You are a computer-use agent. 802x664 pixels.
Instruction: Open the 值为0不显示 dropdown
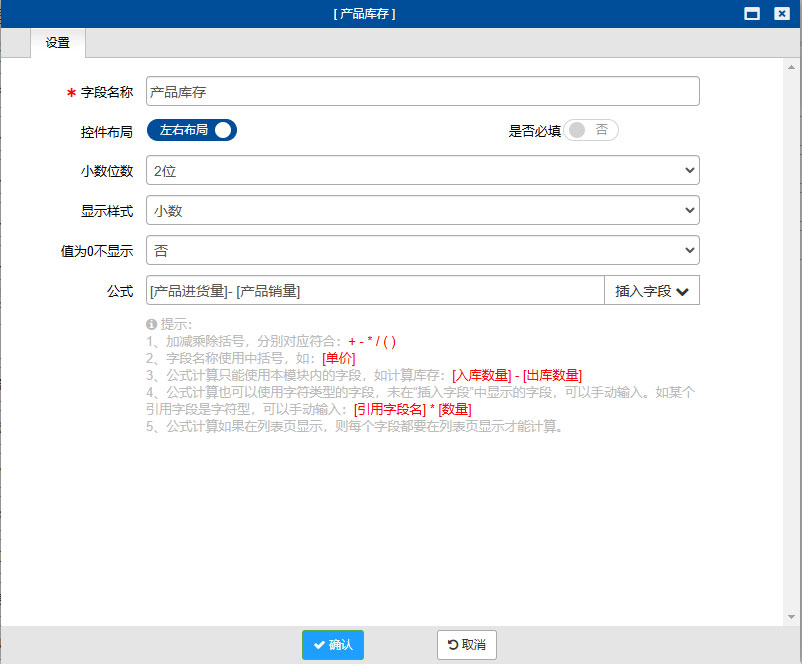pos(422,250)
